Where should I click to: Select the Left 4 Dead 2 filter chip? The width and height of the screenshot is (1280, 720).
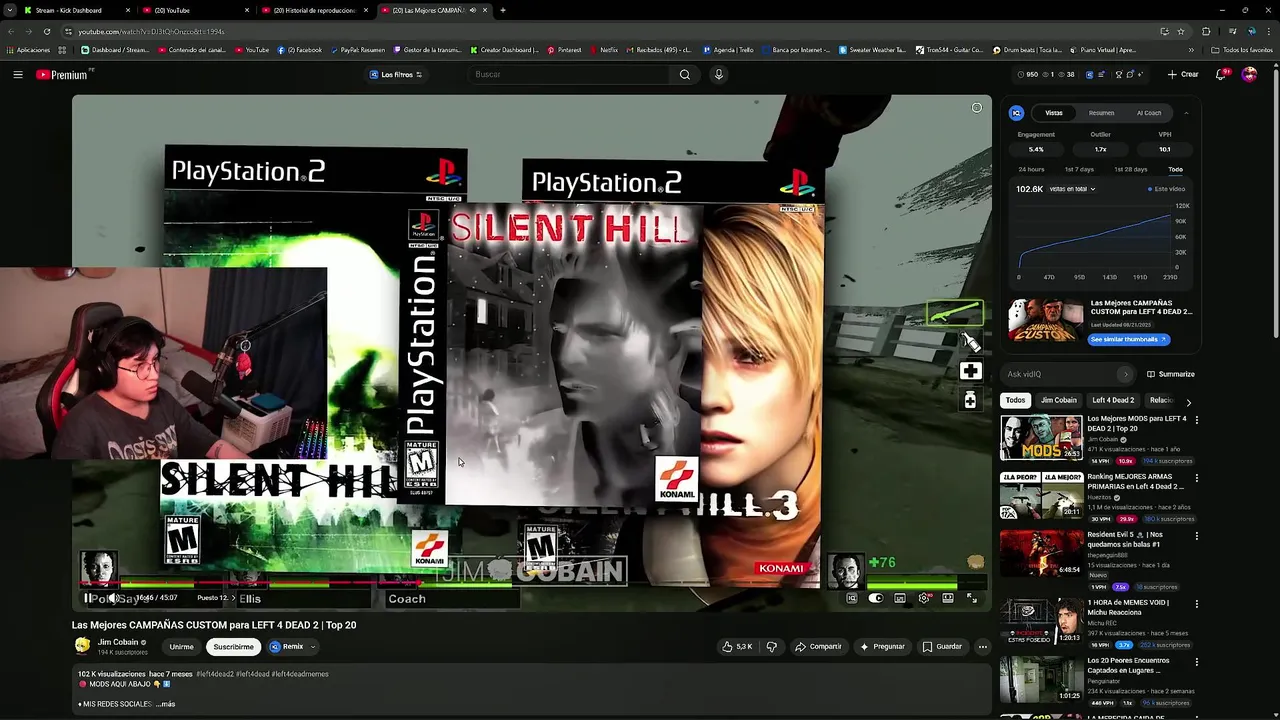click(x=1113, y=401)
